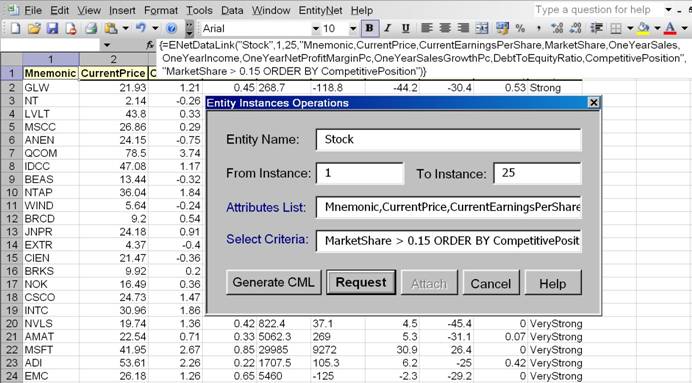The height and width of the screenshot is (383, 692).
Task: Toggle Bold formatting
Action: point(369,29)
